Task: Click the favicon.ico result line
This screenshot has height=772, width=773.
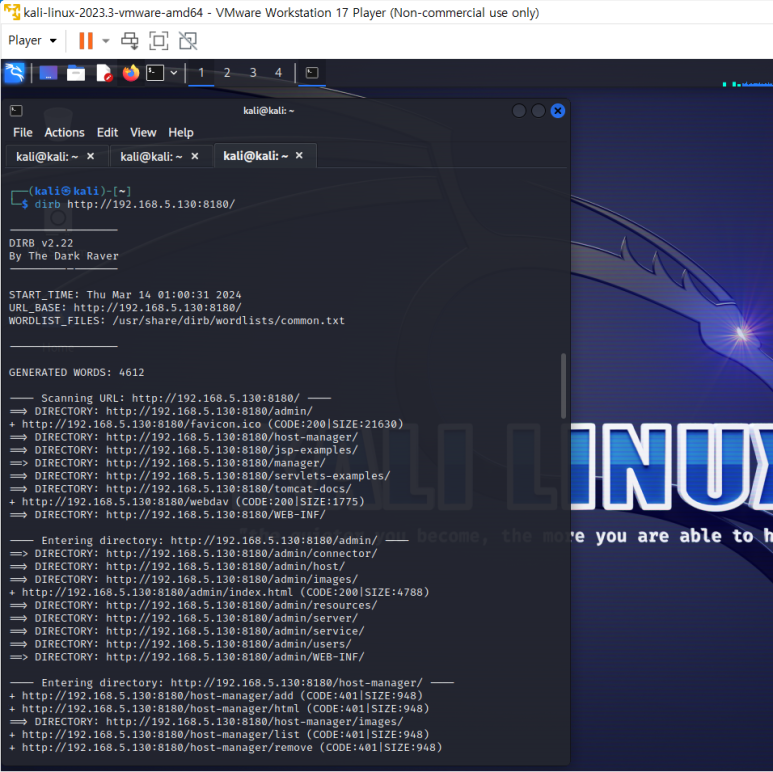Action: (207, 424)
